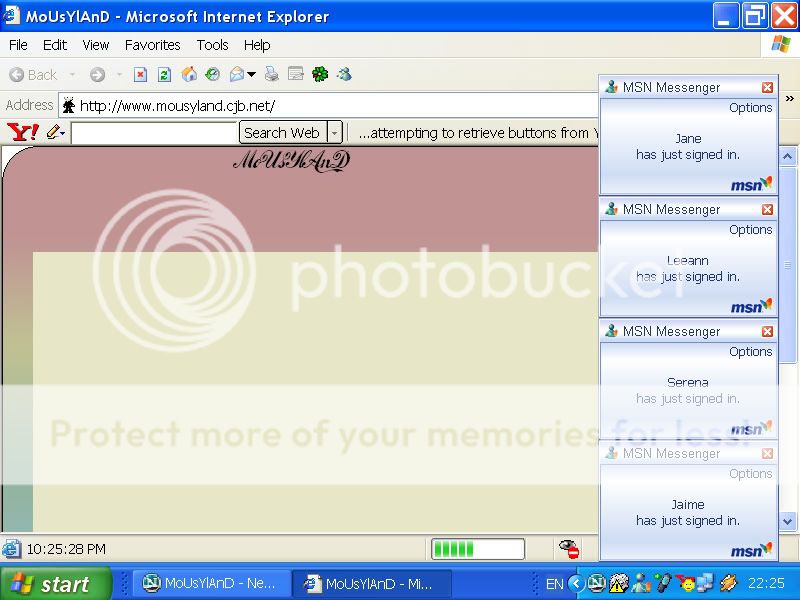The height and width of the screenshot is (600, 800).
Task: Click the Start button on taskbar
Action: tap(52, 584)
